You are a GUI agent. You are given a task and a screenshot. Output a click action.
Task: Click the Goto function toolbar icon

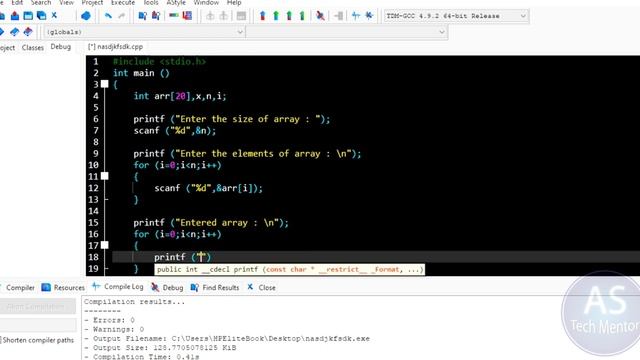point(174,16)
